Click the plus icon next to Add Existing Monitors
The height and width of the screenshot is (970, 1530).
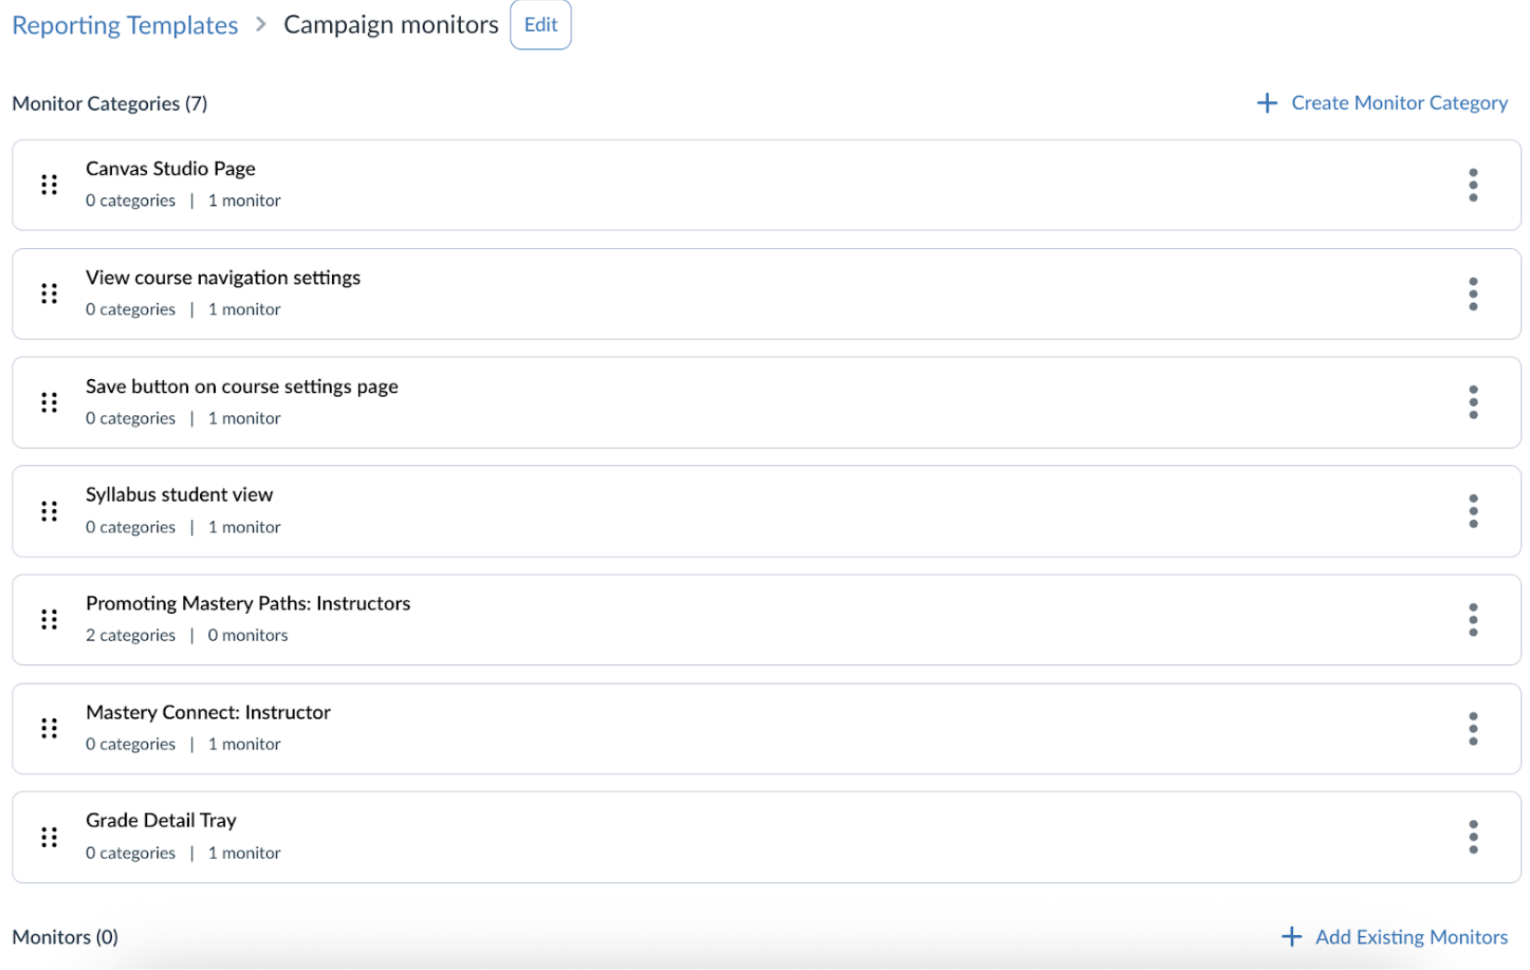pos(1291,937)
